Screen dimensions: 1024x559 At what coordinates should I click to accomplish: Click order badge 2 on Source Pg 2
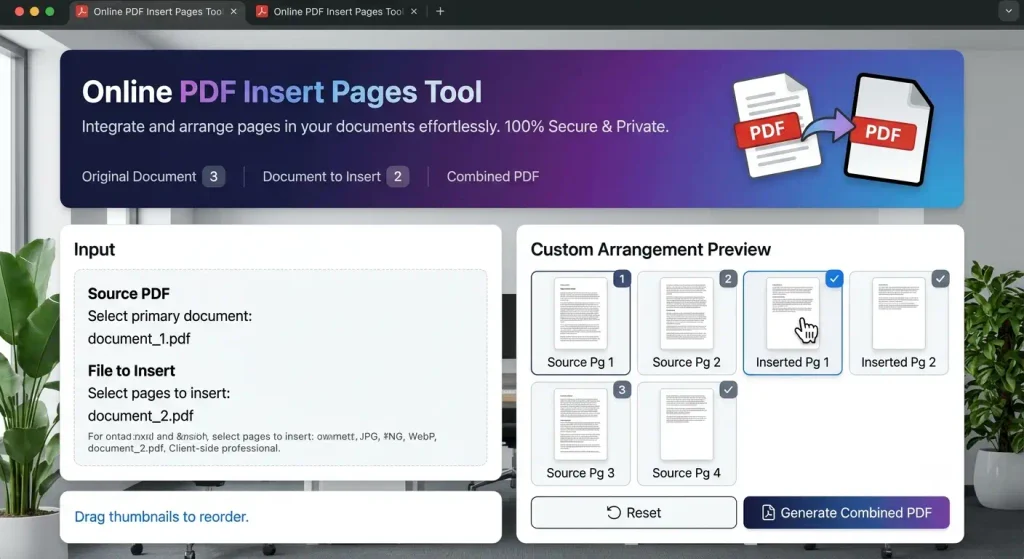[728, 279]
